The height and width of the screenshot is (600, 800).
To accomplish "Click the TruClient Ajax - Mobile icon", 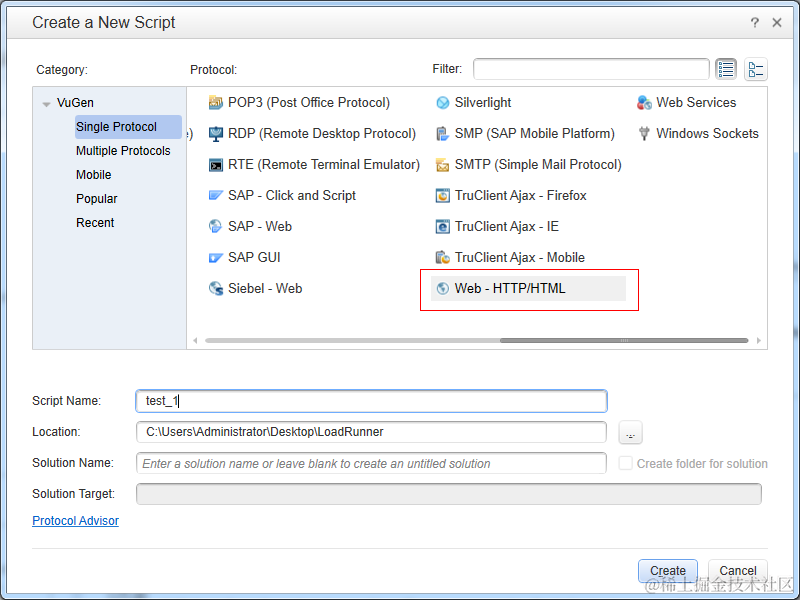I will coord(442,258).
